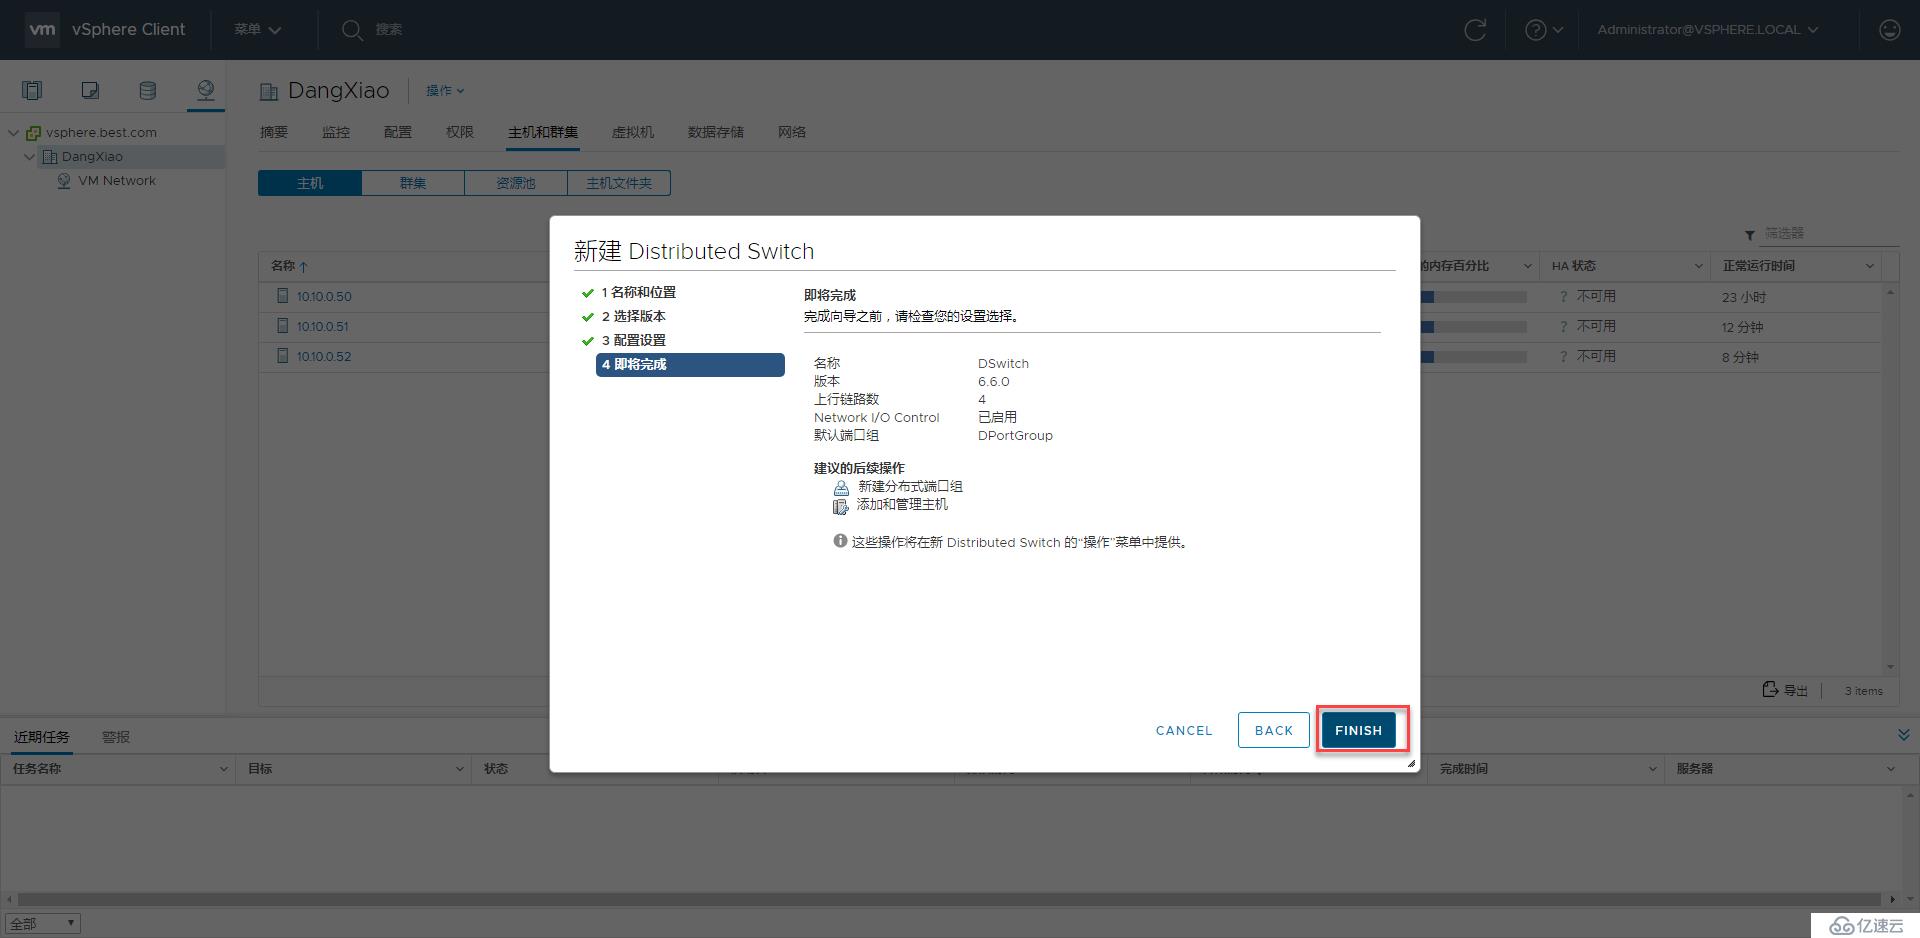Open the Hosts and Clusters inventory icon
The image size is (1920, 938).
click(32, 91)
